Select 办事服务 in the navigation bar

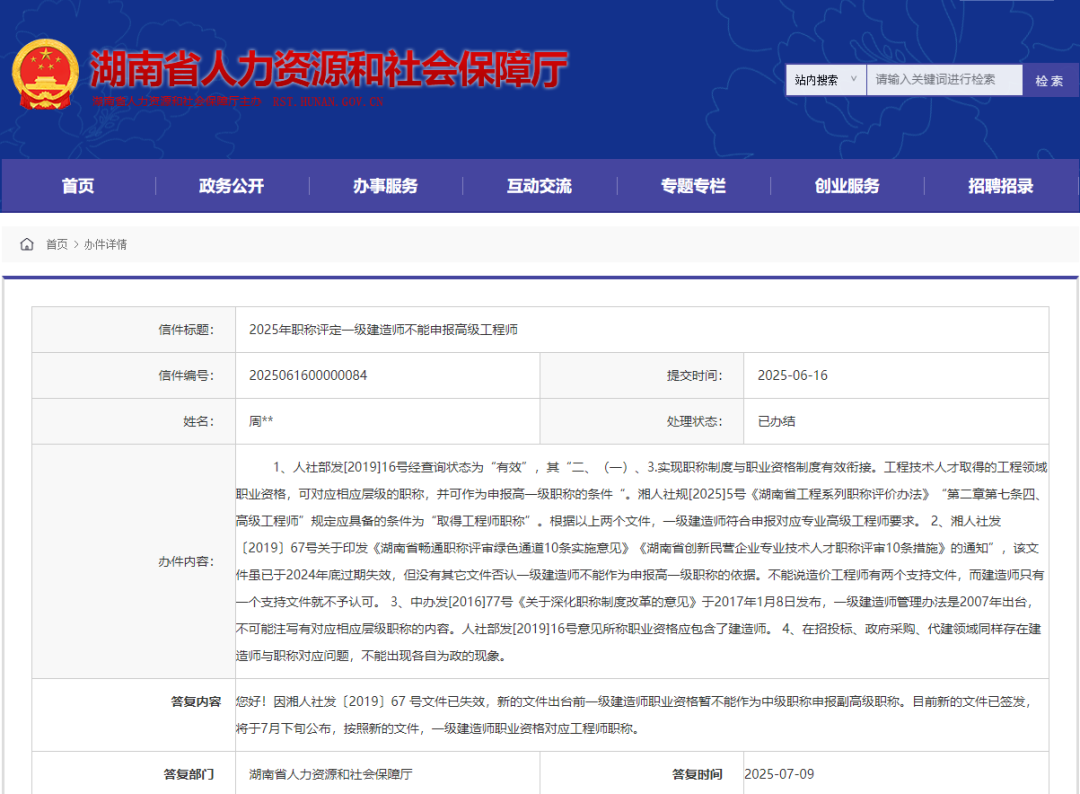[385, 186]
